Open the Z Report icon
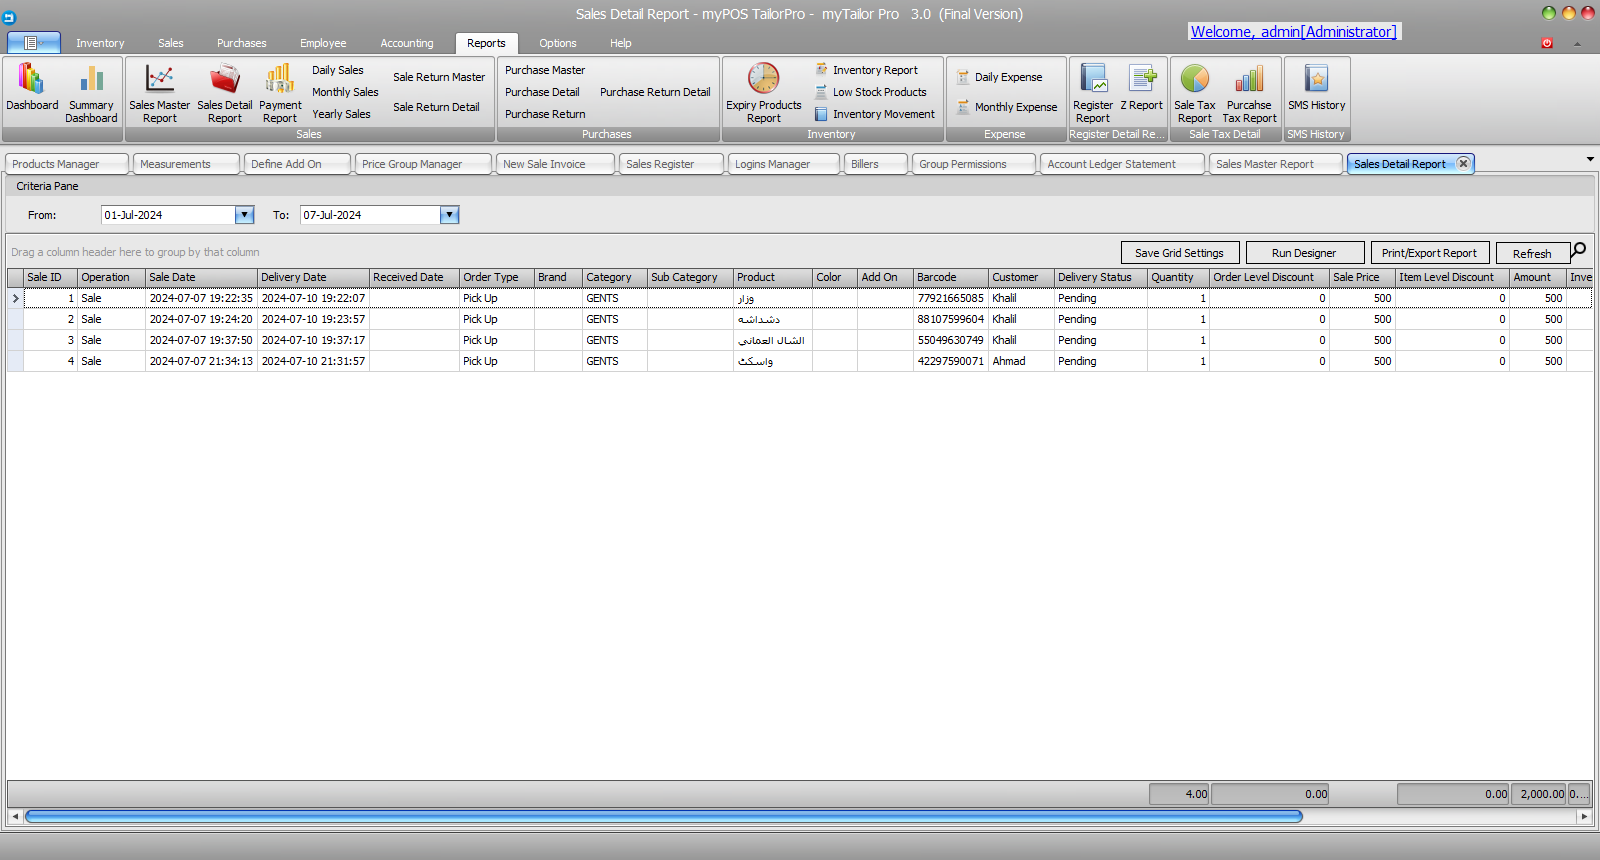Screen dimensions: 1600x860 (x=1142, y=79)
